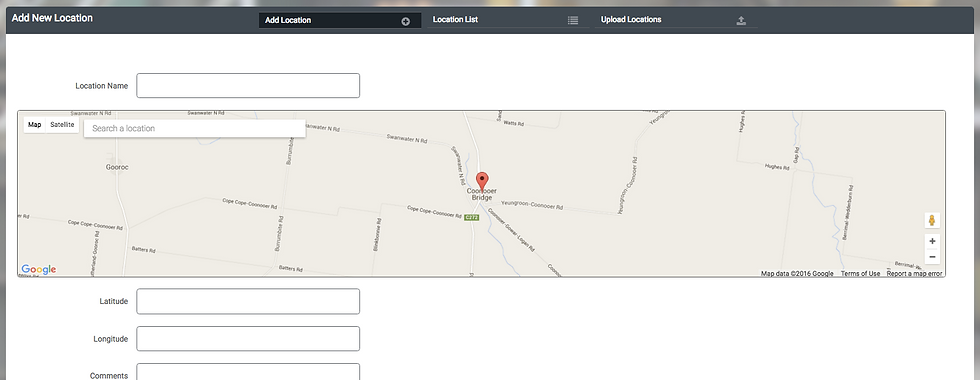Click the Street View pegman icon
The width and height of the screenshot is (980, 380).
(932, 220)
